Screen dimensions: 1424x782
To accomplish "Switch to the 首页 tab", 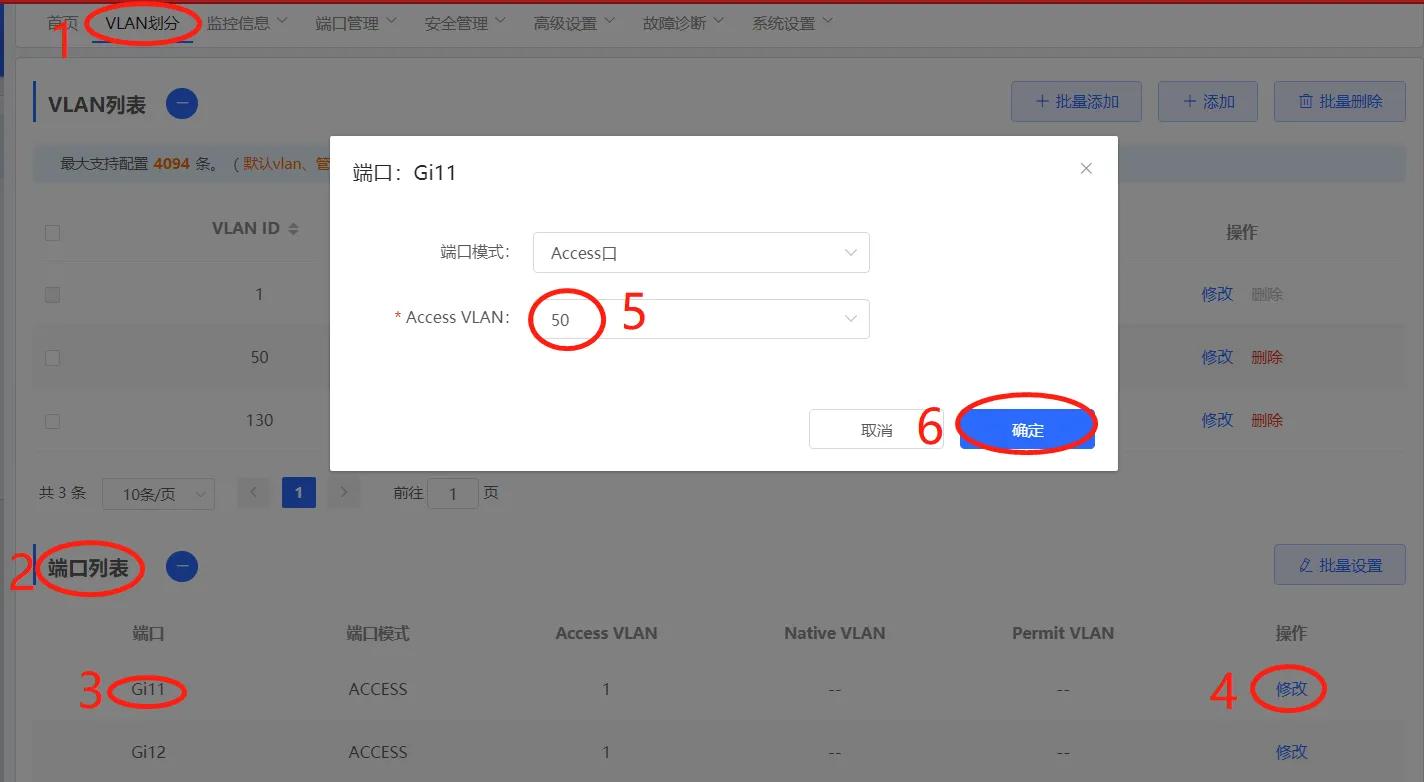I will (x=62, y=21).
